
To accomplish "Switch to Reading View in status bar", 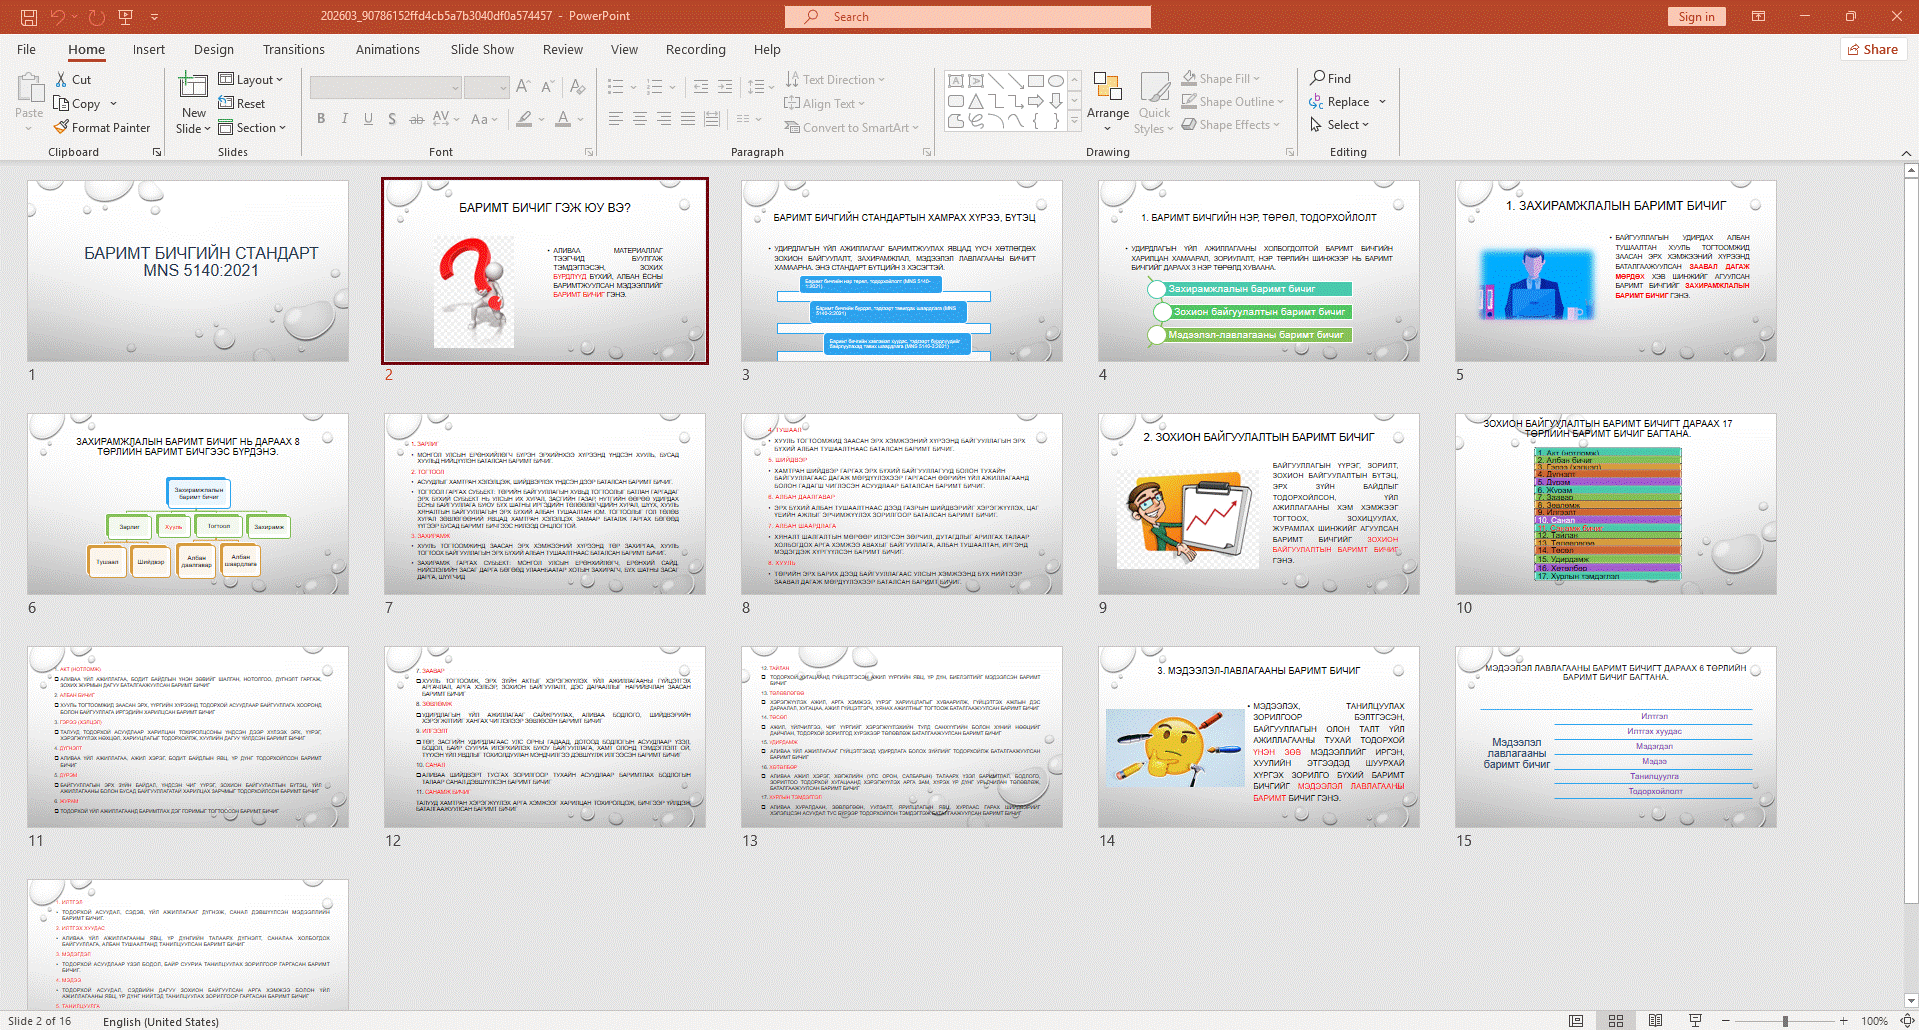I will click(1655, 1021).
